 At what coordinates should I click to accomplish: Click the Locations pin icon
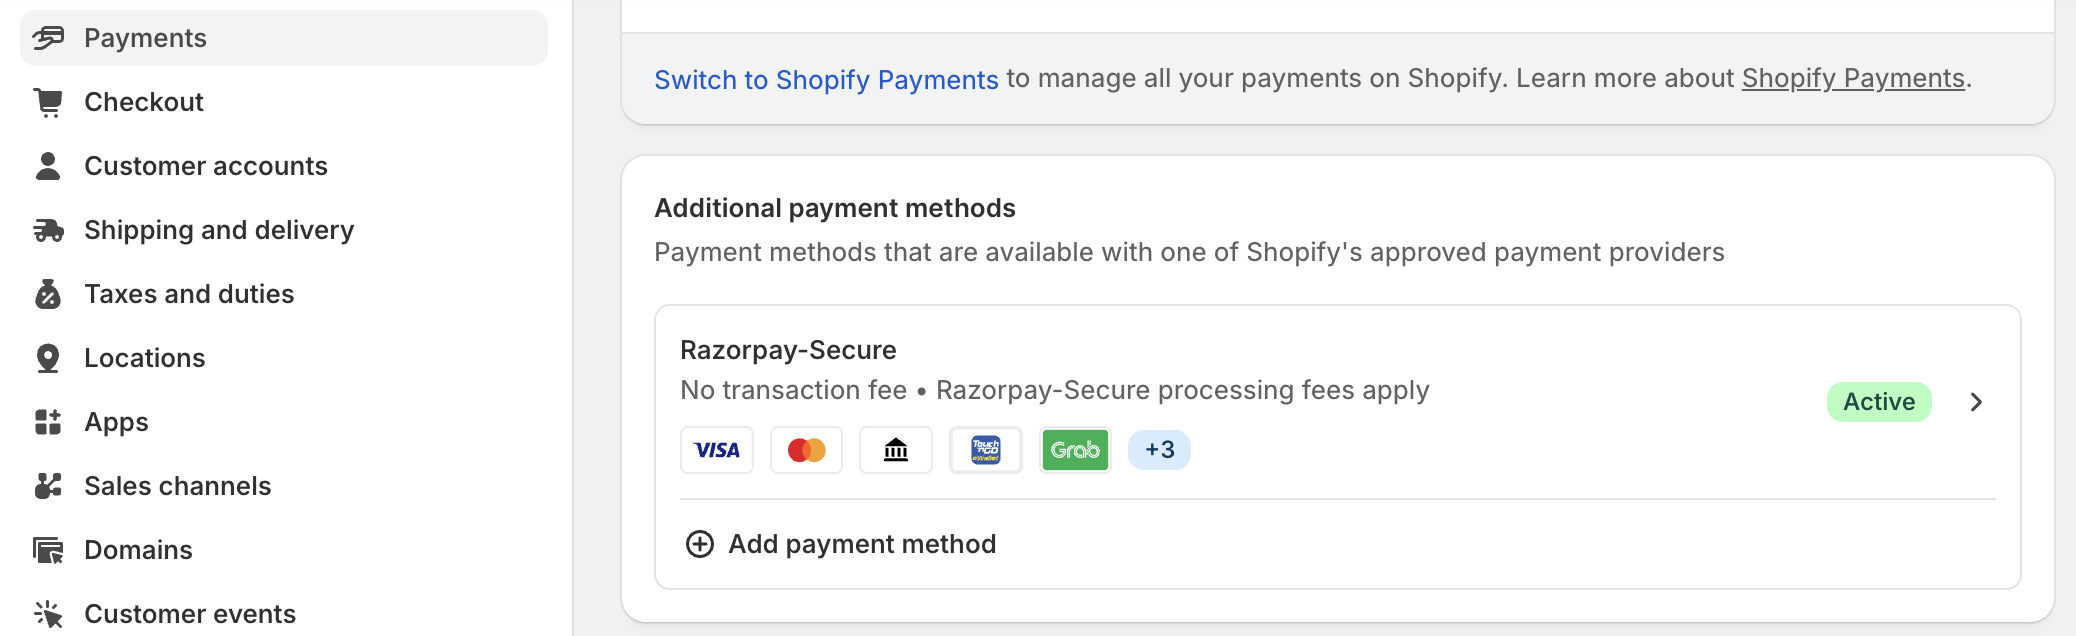pos(47,357)
